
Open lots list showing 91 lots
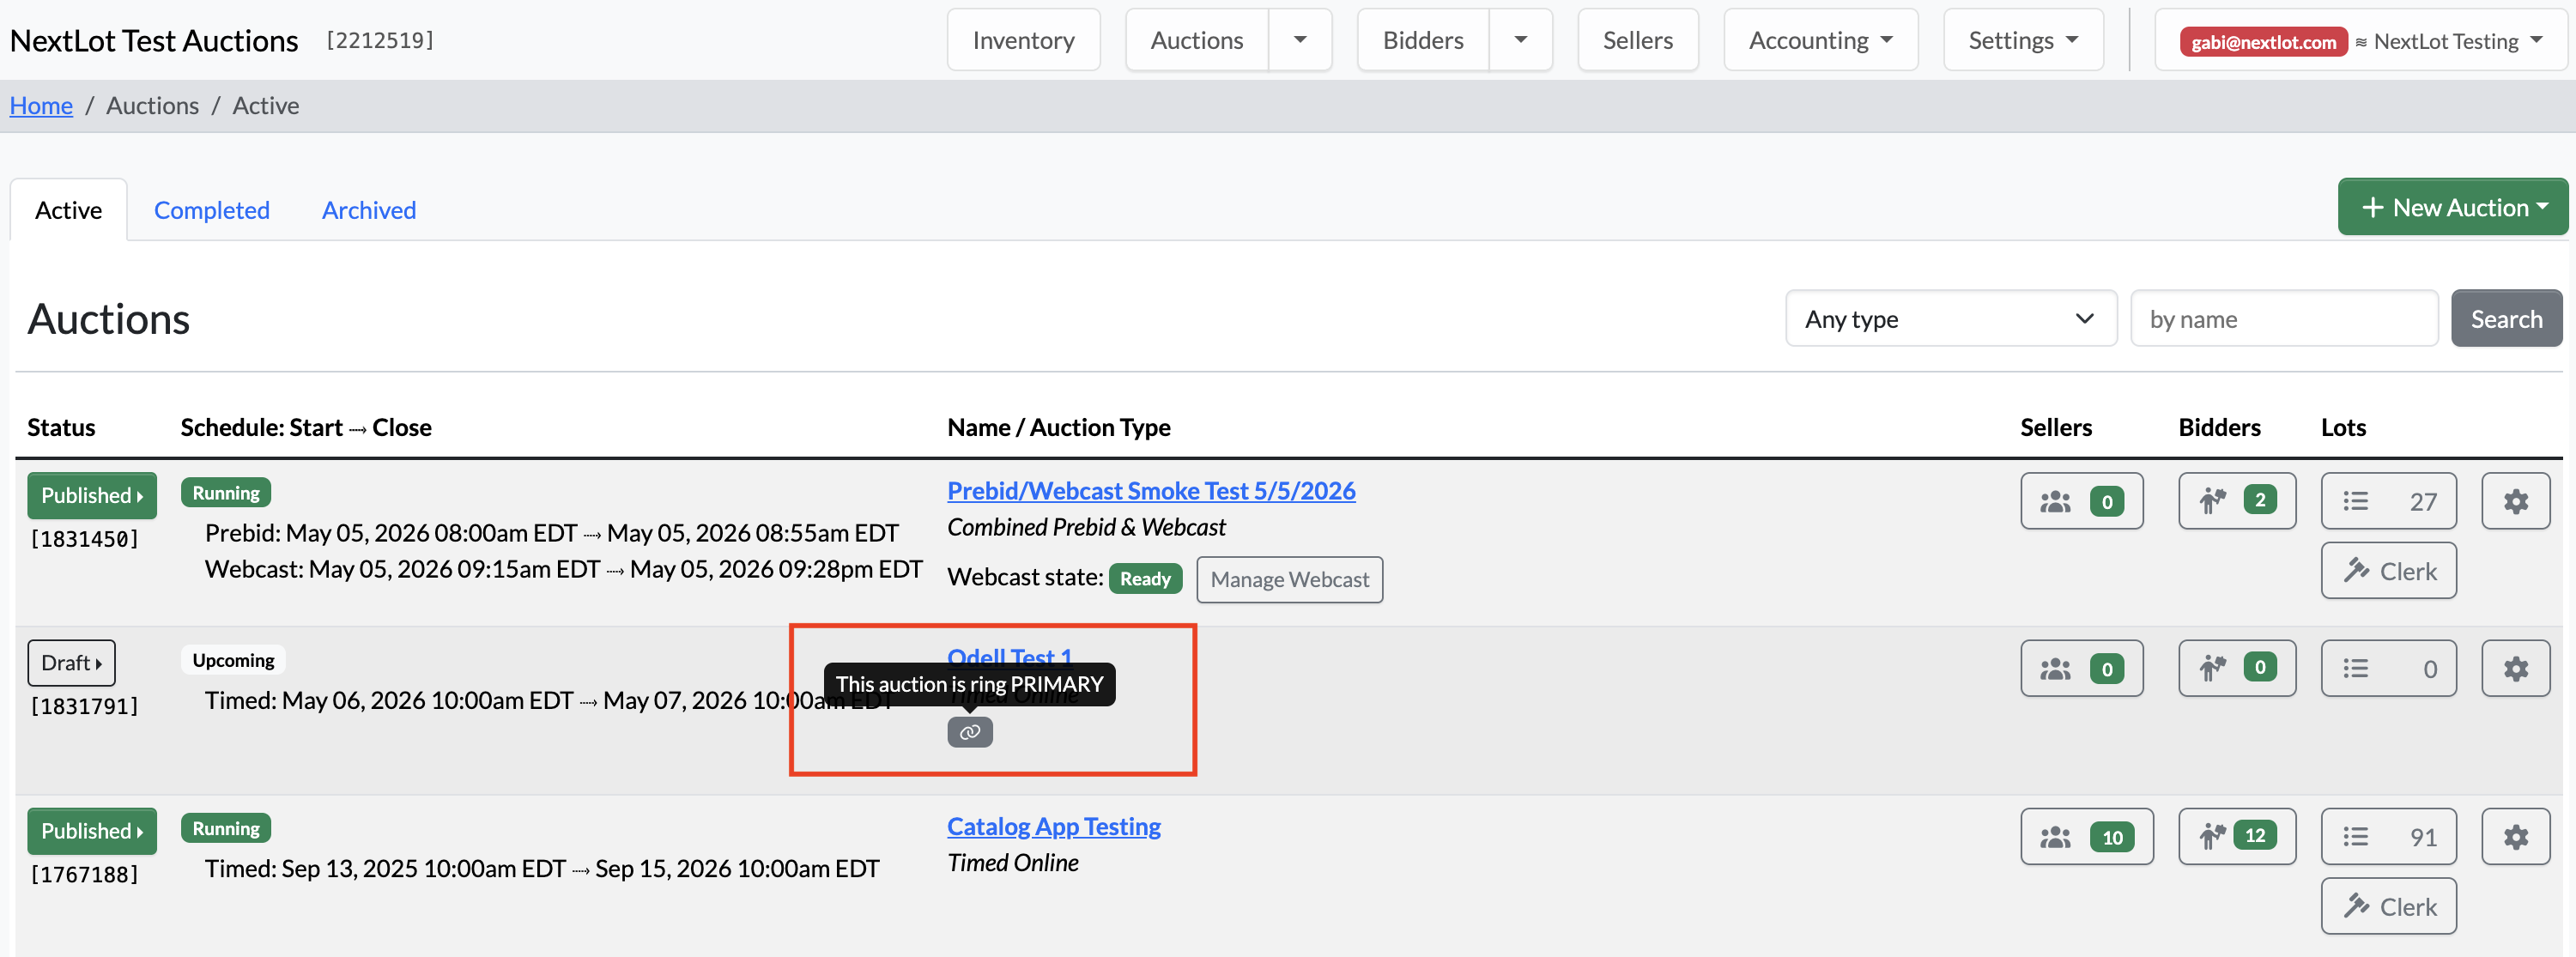pos(2388,836)
